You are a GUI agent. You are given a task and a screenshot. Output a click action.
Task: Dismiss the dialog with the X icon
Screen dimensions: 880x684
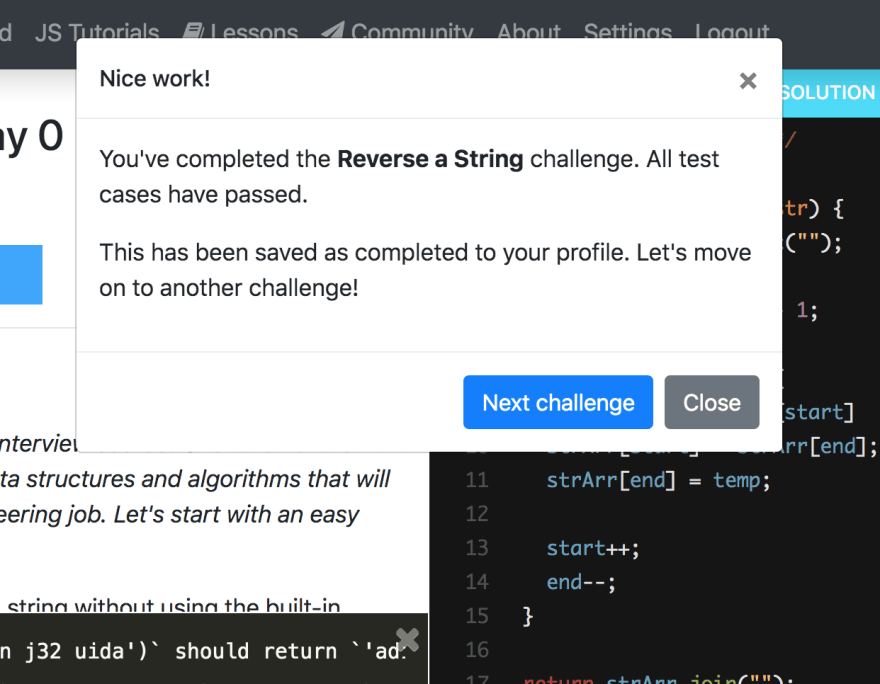[x=748, y=81]
